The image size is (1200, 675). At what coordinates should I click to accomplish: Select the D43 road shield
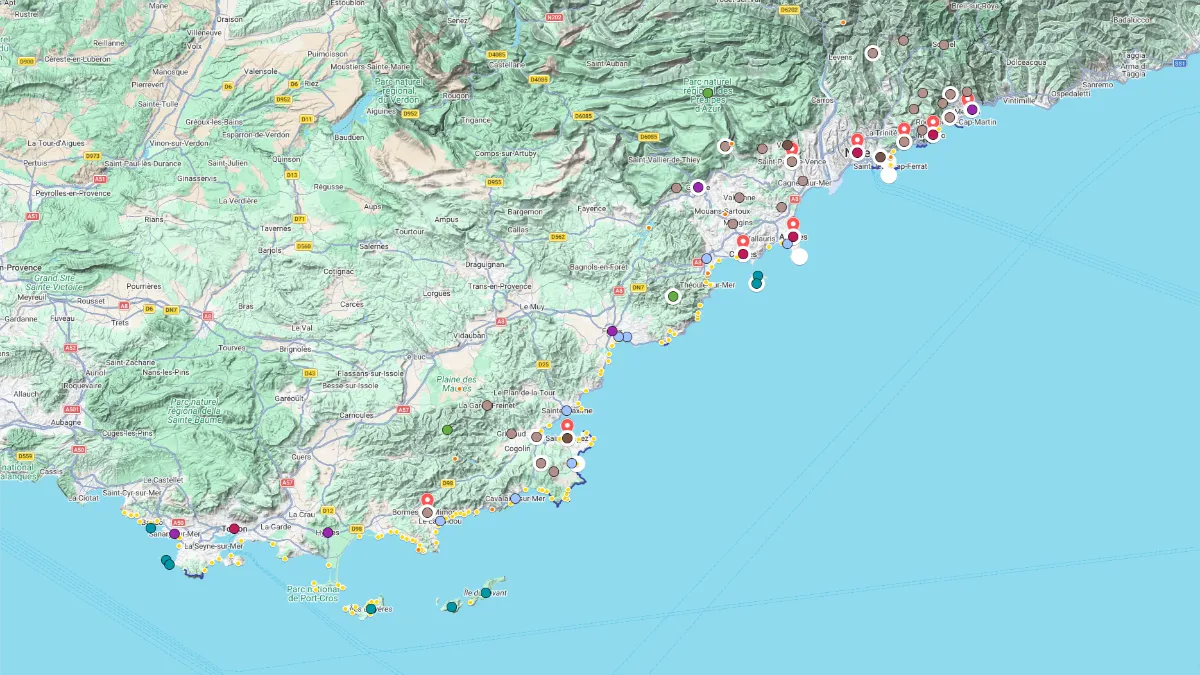[x=310, y=373]
